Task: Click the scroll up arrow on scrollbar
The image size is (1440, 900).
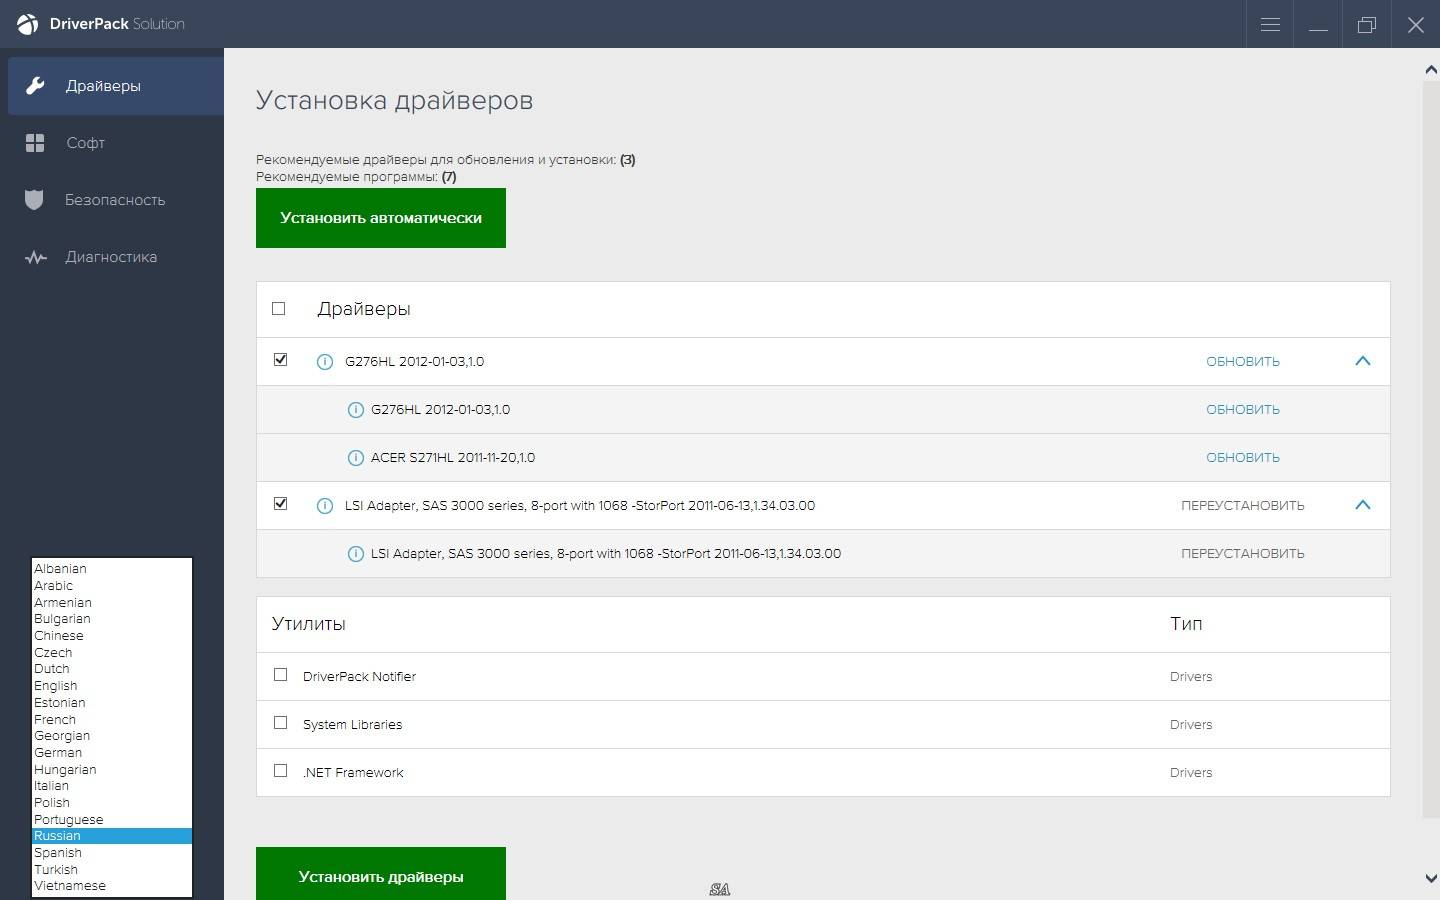Action: (x=1431, y=70)
